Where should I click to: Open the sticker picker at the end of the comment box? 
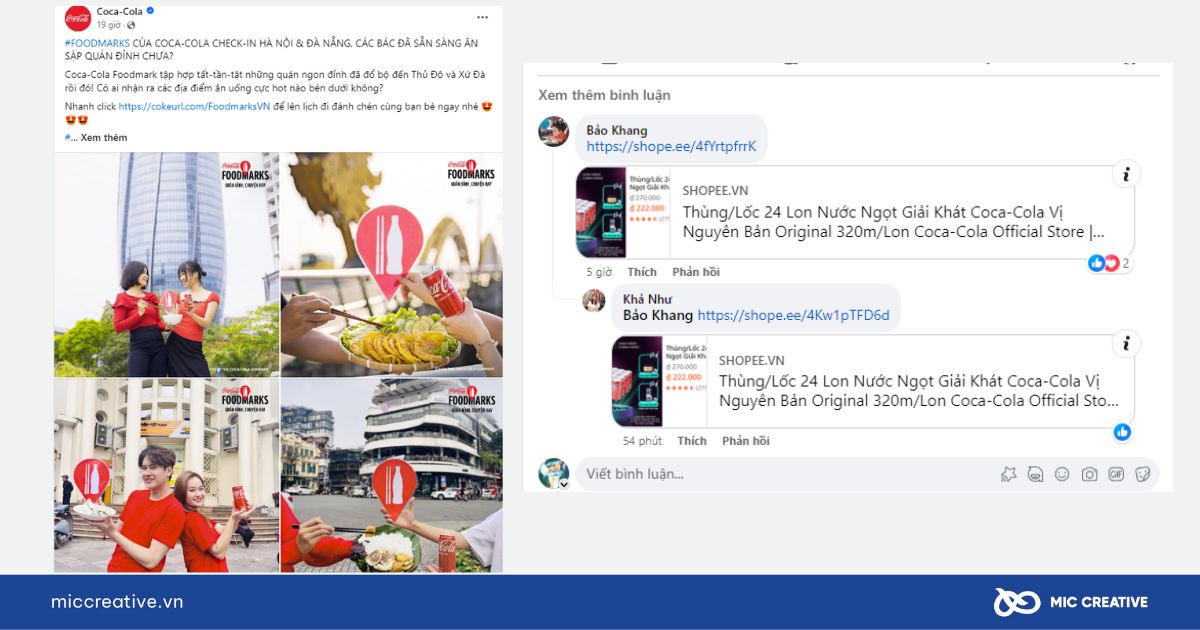click(x=1142, y=474)
